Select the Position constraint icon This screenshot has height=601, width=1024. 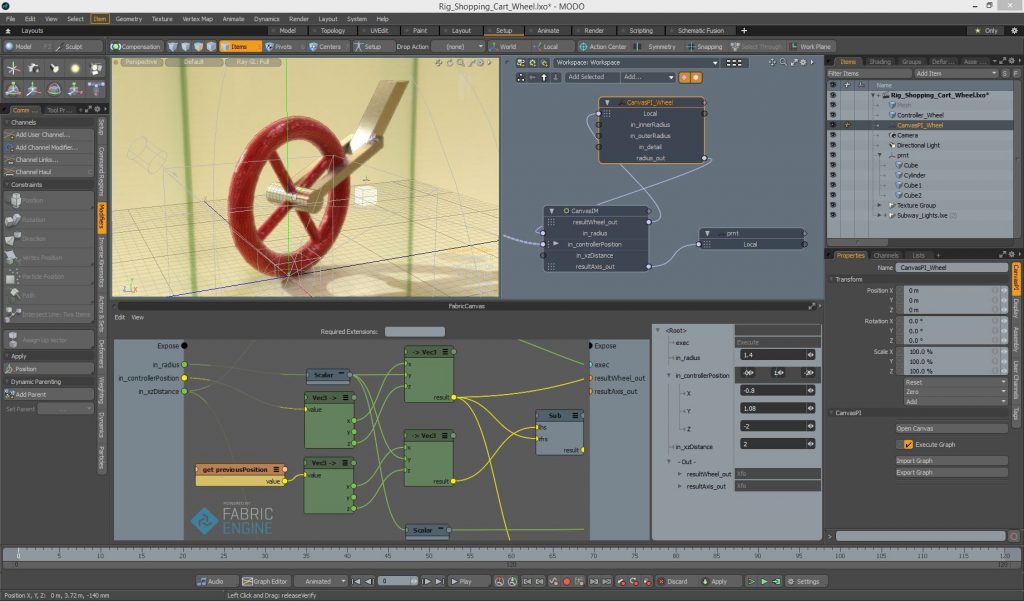16,200
